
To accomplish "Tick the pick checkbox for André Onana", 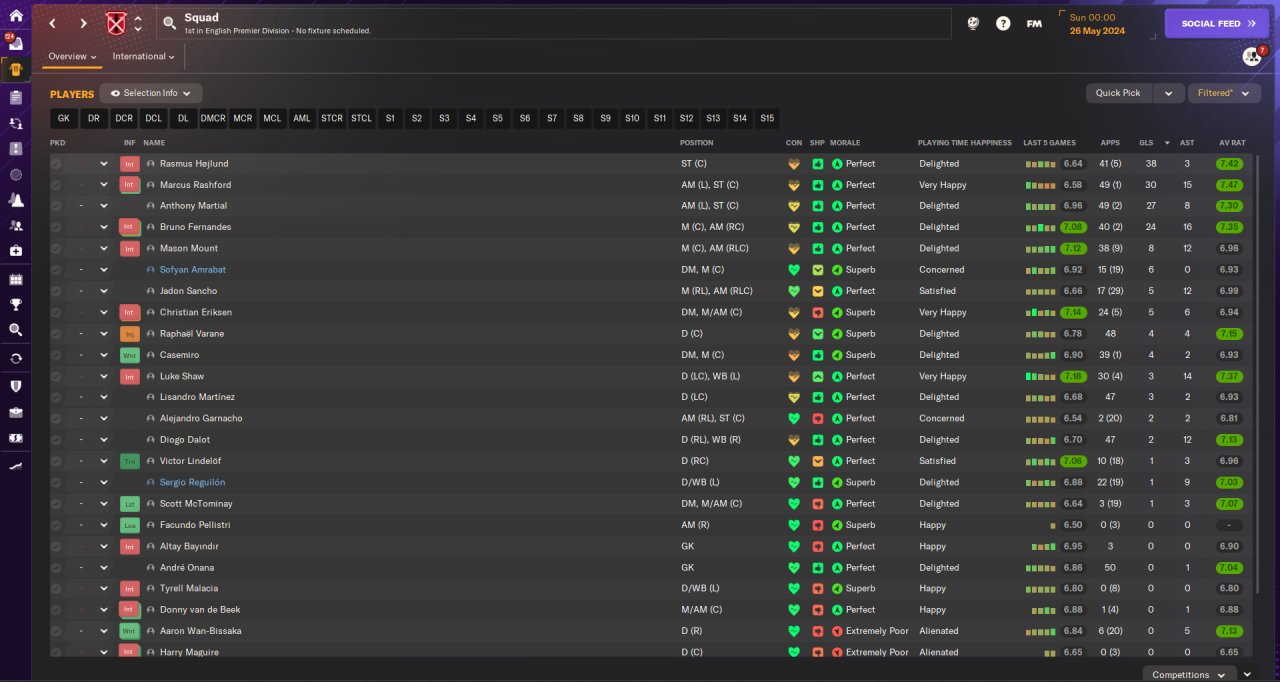I will coord(56,567).
